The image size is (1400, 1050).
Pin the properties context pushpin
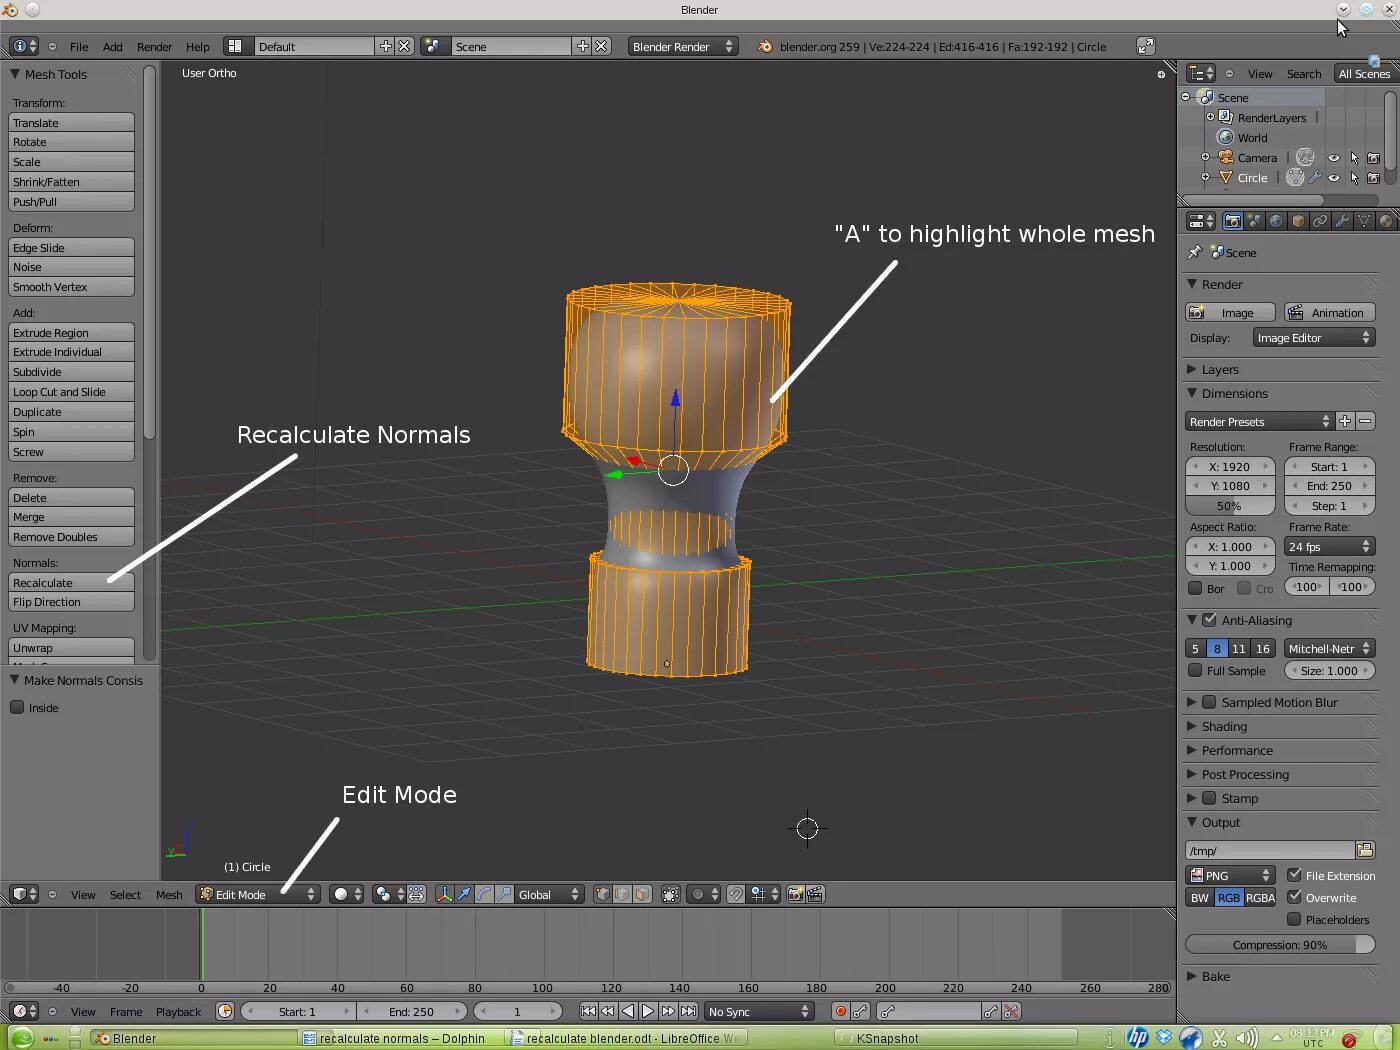point(1194,252)
